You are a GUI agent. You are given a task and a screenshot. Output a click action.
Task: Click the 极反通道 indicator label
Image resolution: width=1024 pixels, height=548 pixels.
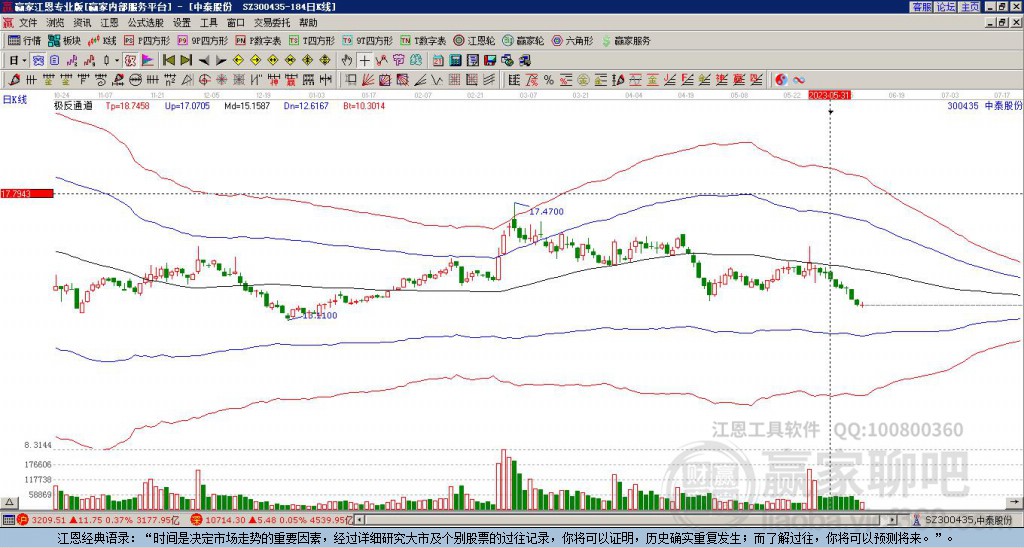[x=73, y=105]
